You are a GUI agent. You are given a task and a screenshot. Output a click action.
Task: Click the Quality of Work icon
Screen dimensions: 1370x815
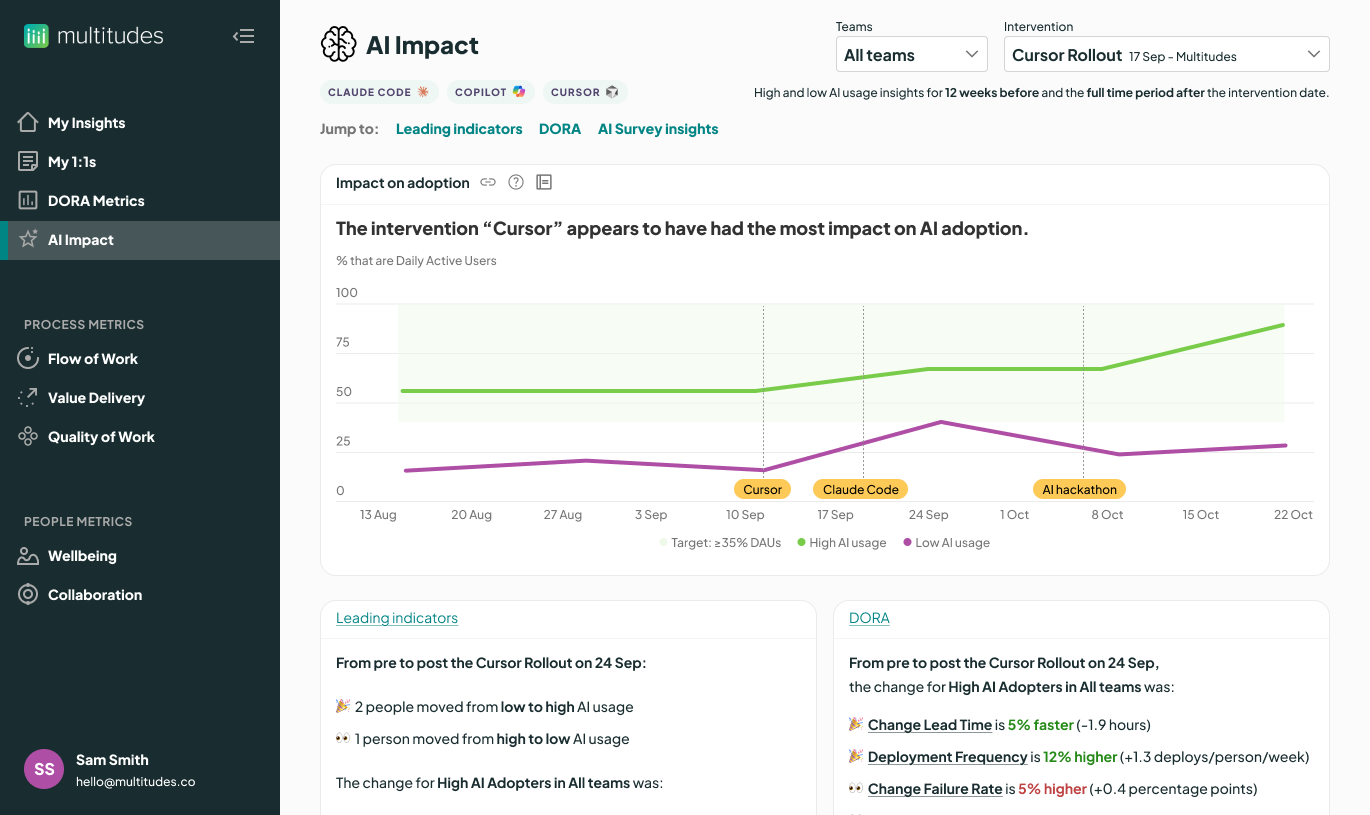[x=28, y=437]
